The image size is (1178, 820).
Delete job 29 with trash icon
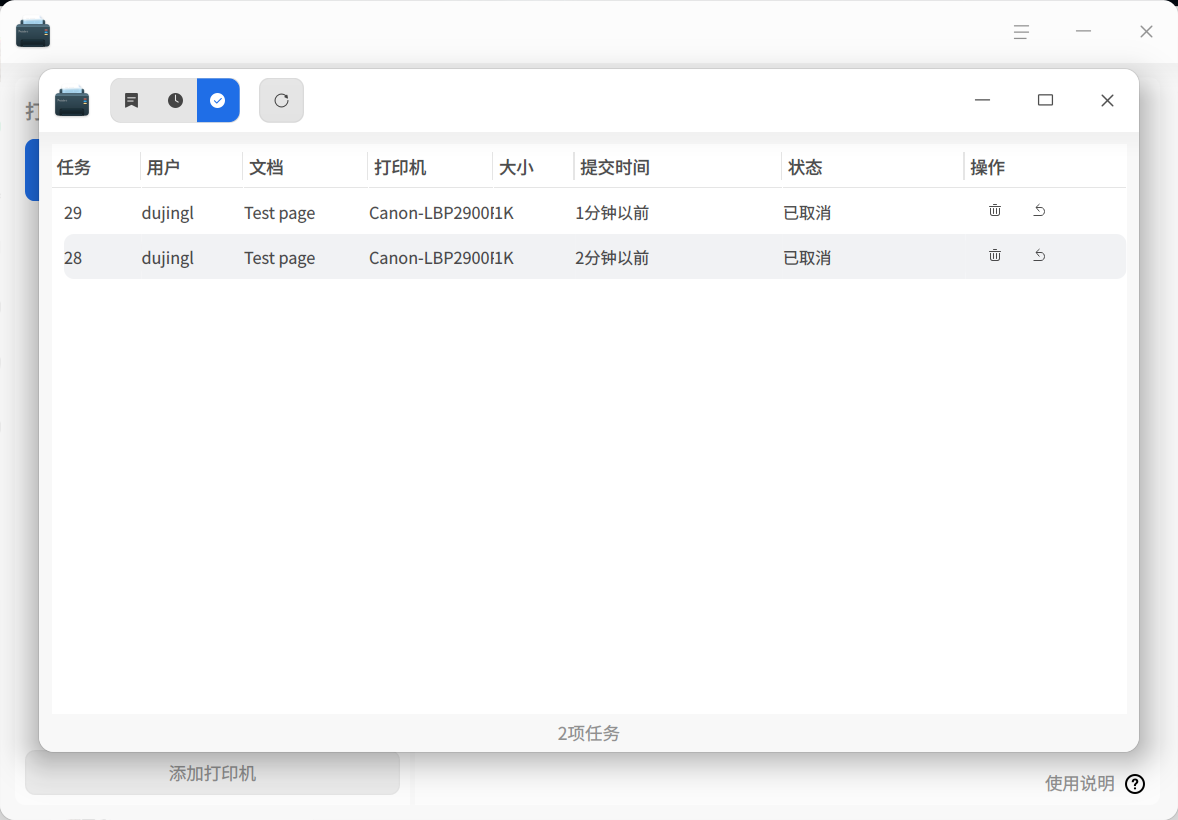click(x=995, y=210)
